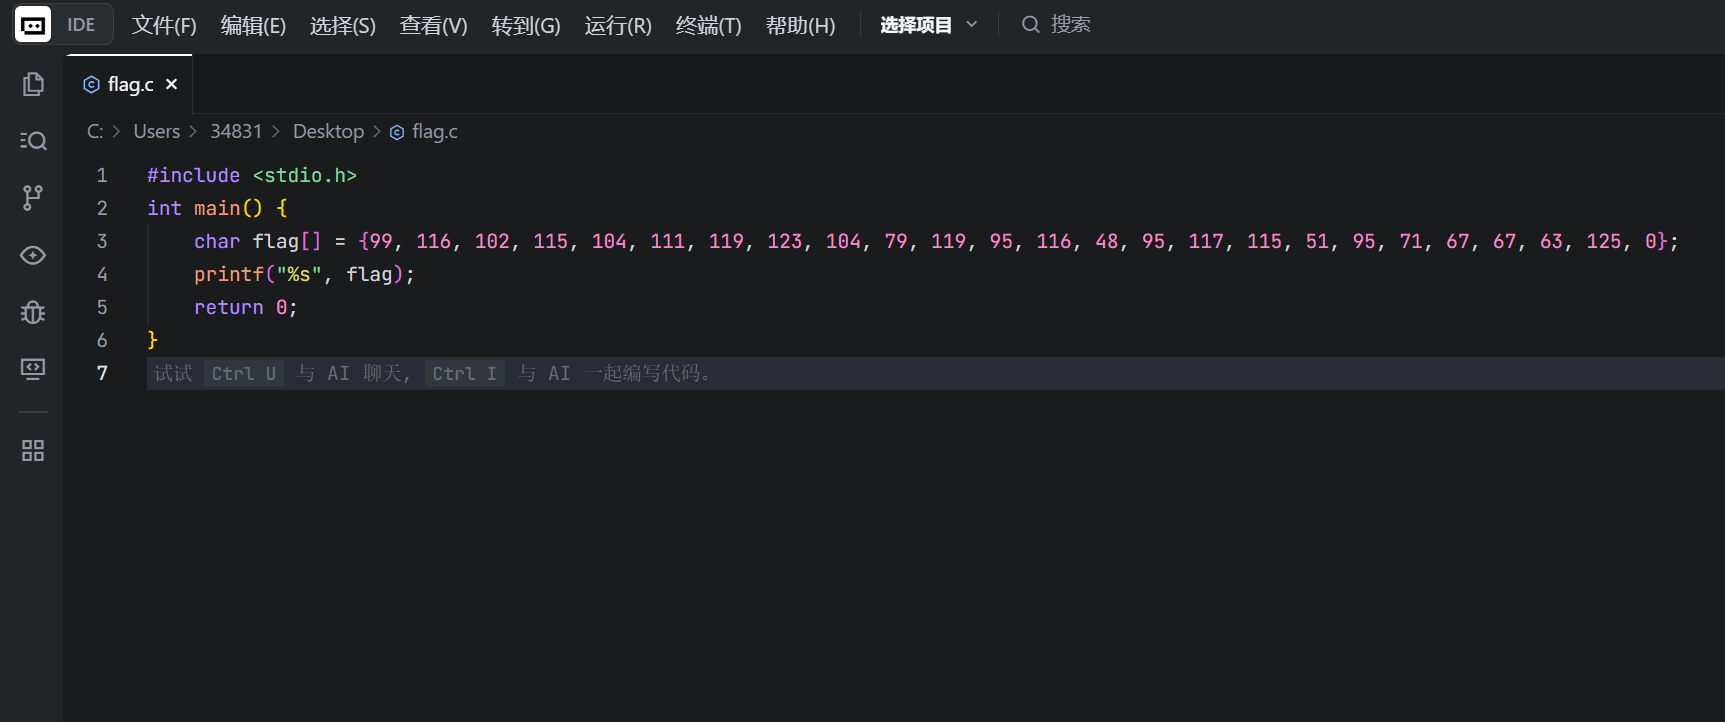This screenshot has height=722, width=1725.
Task: Open the 转到(G) menu
Action: point(526,25)
